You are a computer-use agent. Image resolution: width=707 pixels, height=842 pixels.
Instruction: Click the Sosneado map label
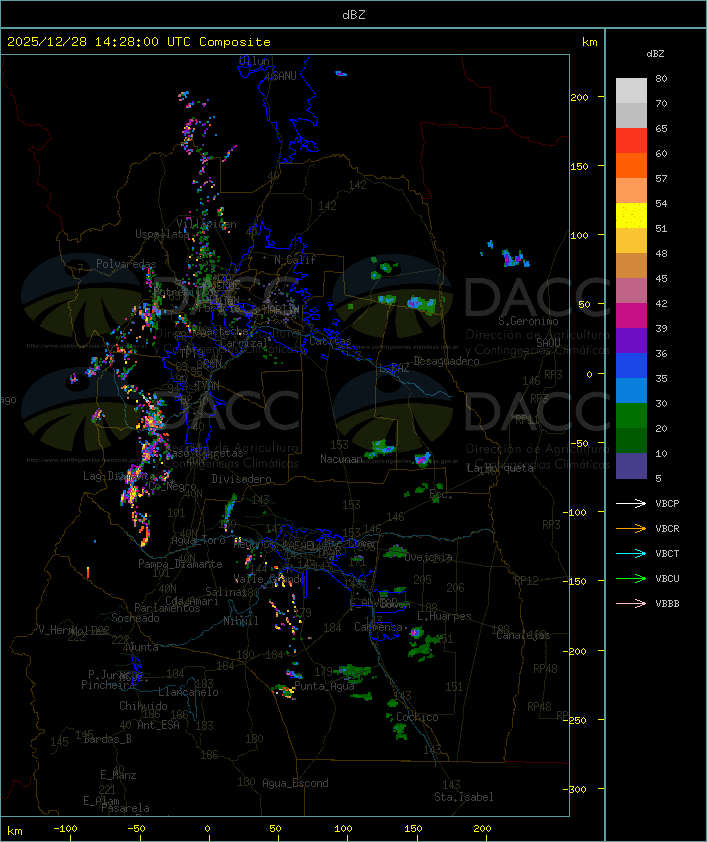pos(135,618)
